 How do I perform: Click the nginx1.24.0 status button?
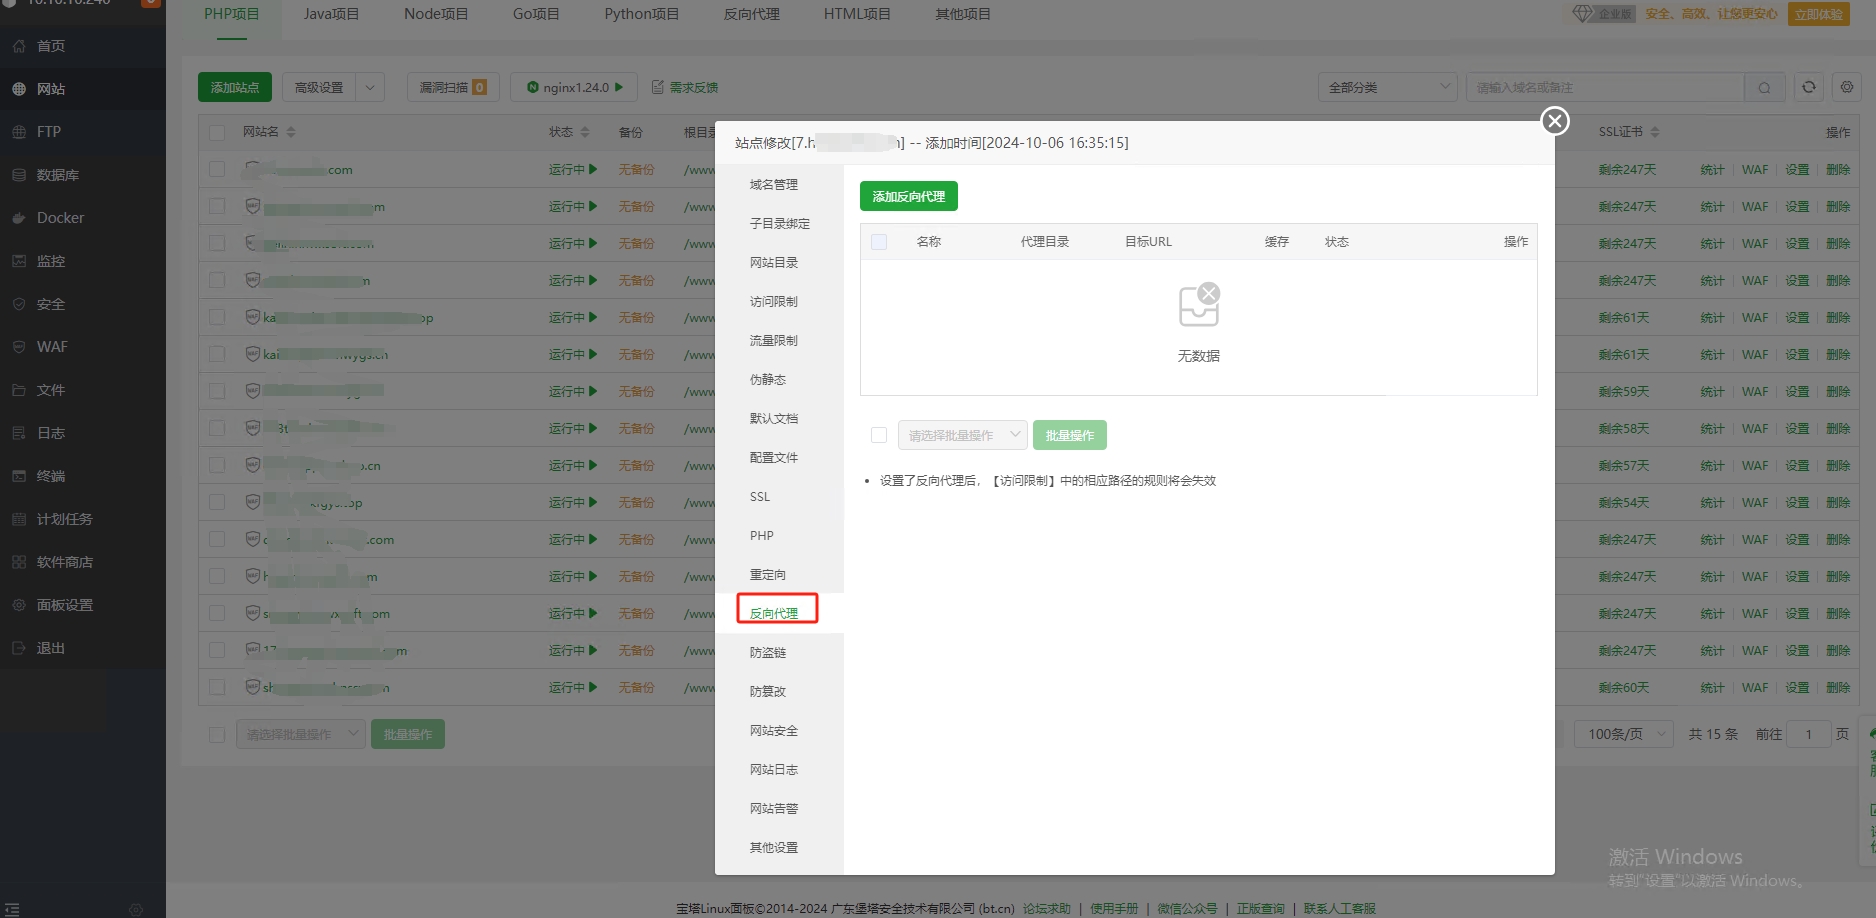tap(575, 87)
